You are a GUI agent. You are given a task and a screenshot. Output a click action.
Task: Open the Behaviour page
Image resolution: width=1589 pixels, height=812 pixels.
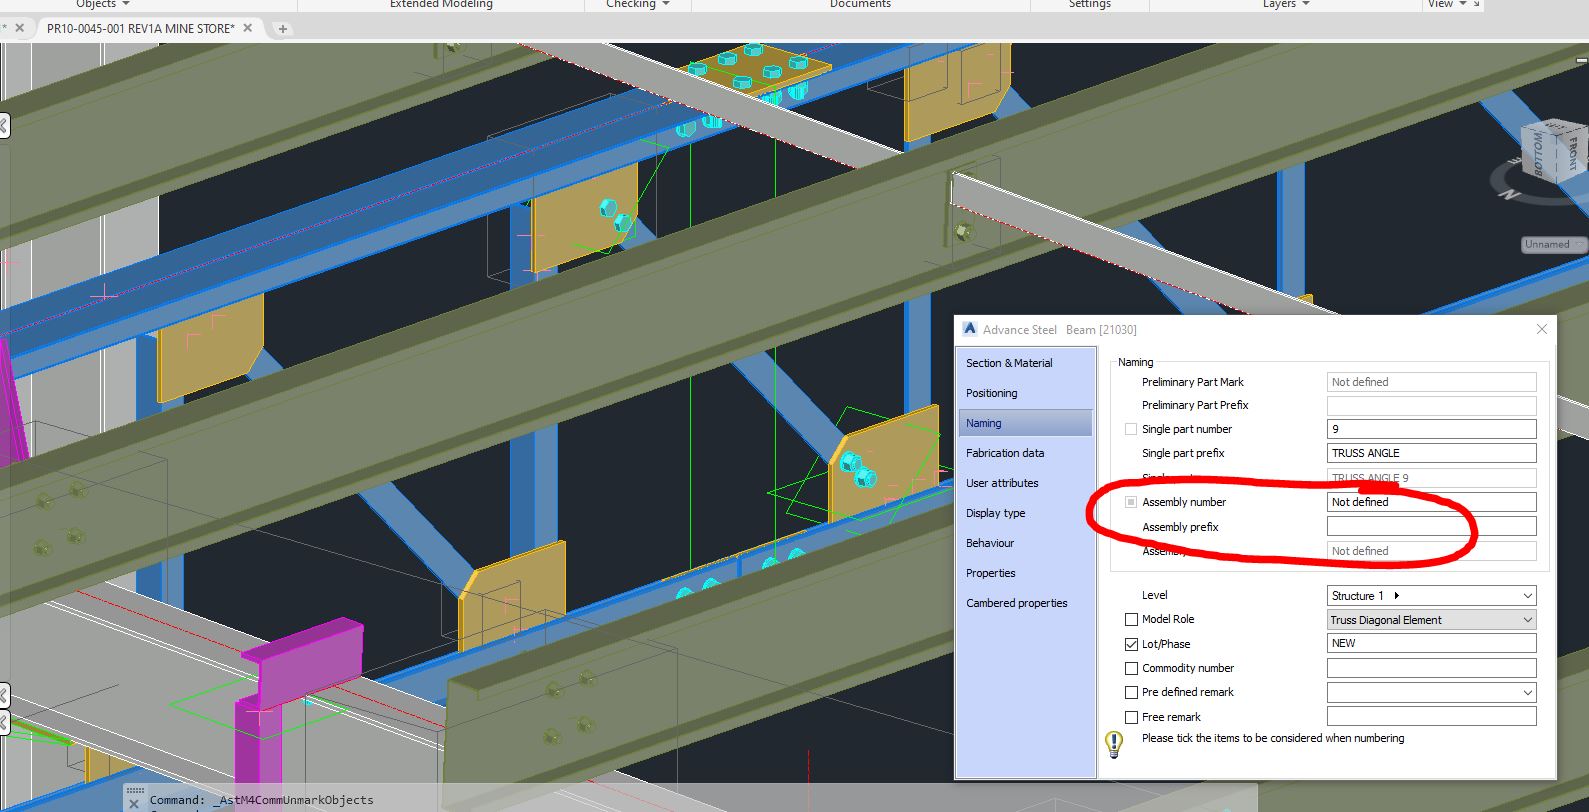pos(1025,543)
